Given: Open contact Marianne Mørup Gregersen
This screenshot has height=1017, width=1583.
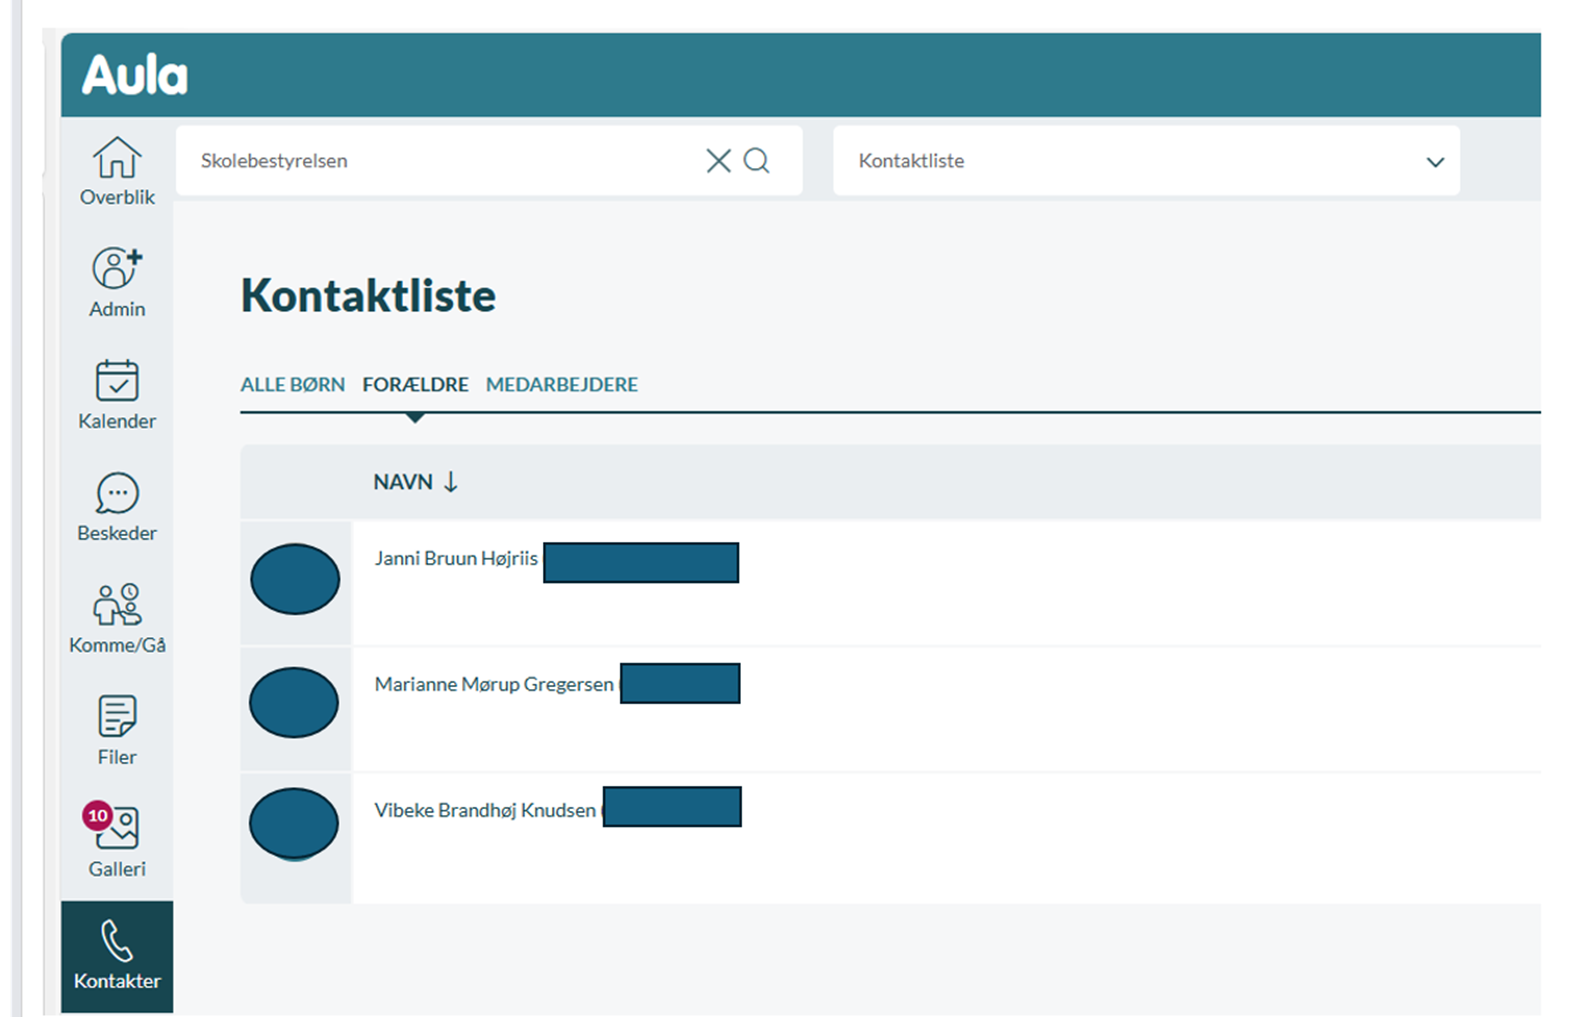Looking at the screenshot, I should [x=494, y=685].
